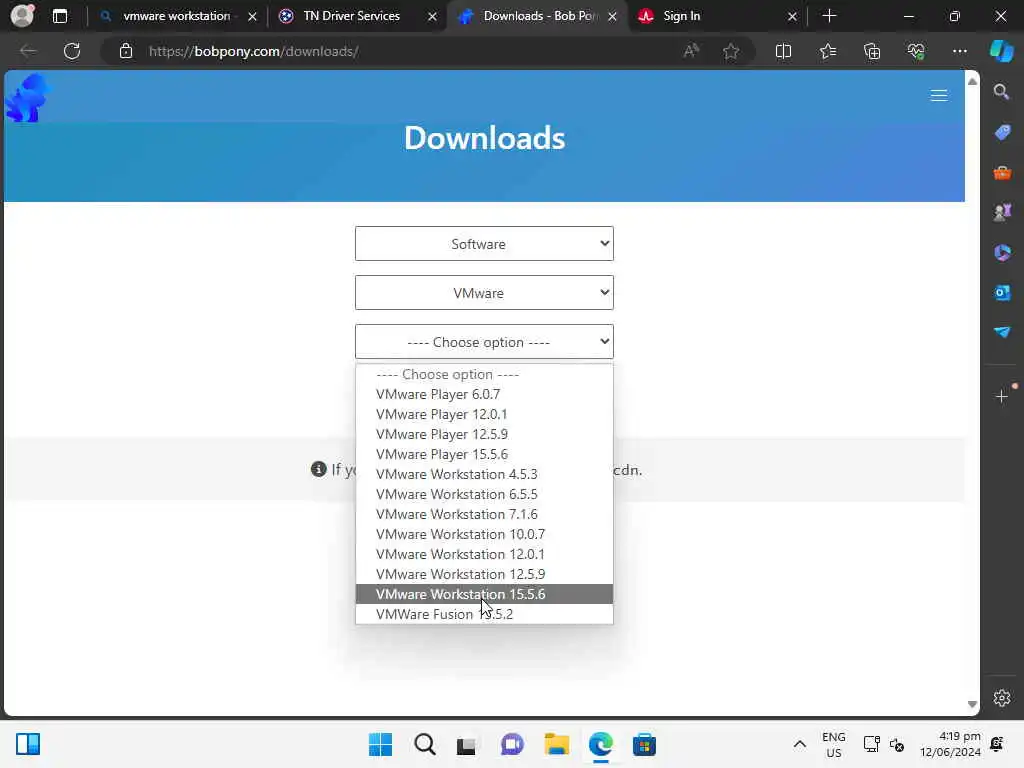Show hidden system tray icons
Viewport: 1024px width, 768px height.
799,744
